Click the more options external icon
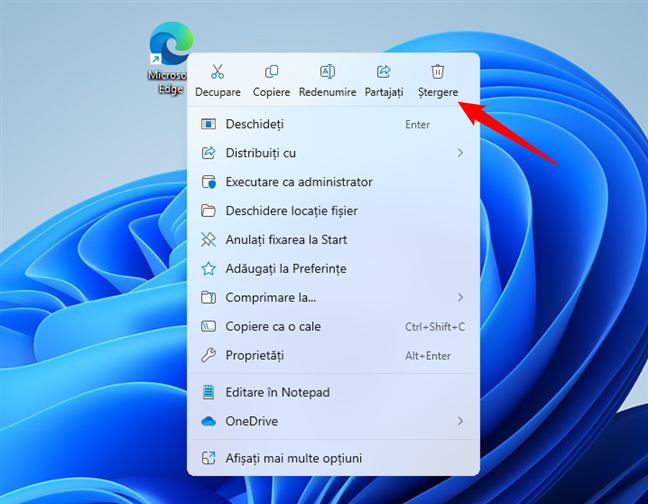 [208, 458]
